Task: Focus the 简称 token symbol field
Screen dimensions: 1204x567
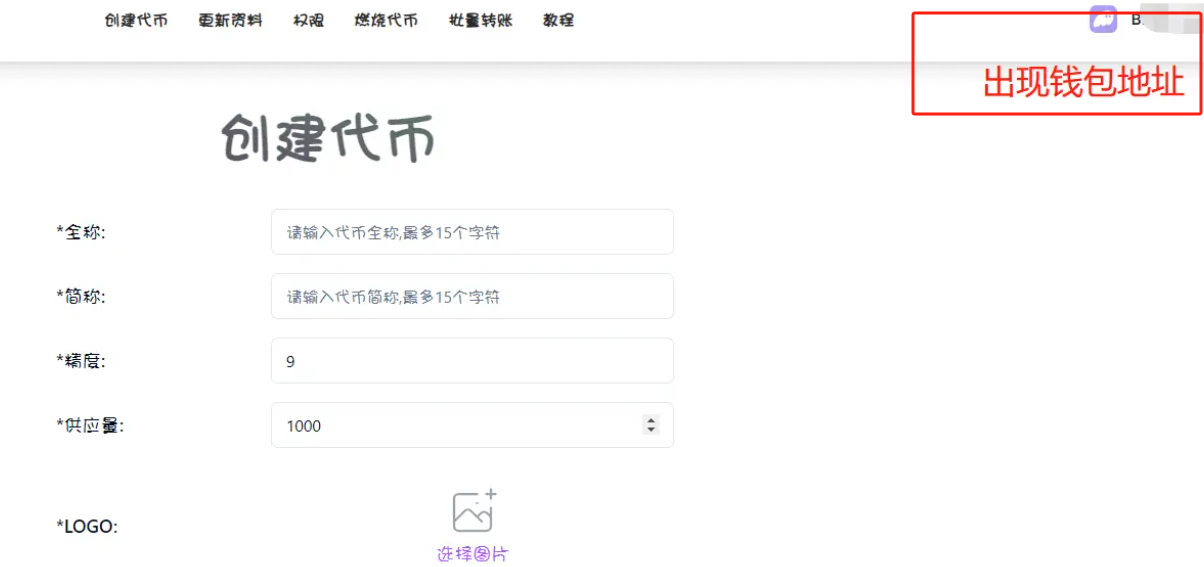Action: (x=472, y=296)
